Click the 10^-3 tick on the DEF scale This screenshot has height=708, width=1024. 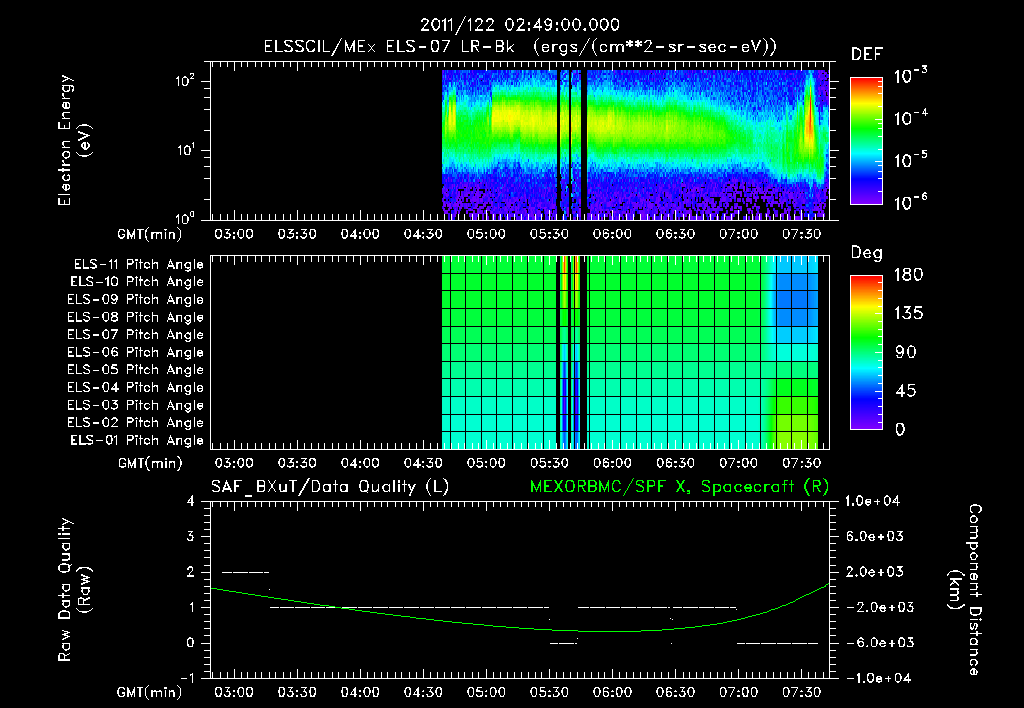pos(910,75)
